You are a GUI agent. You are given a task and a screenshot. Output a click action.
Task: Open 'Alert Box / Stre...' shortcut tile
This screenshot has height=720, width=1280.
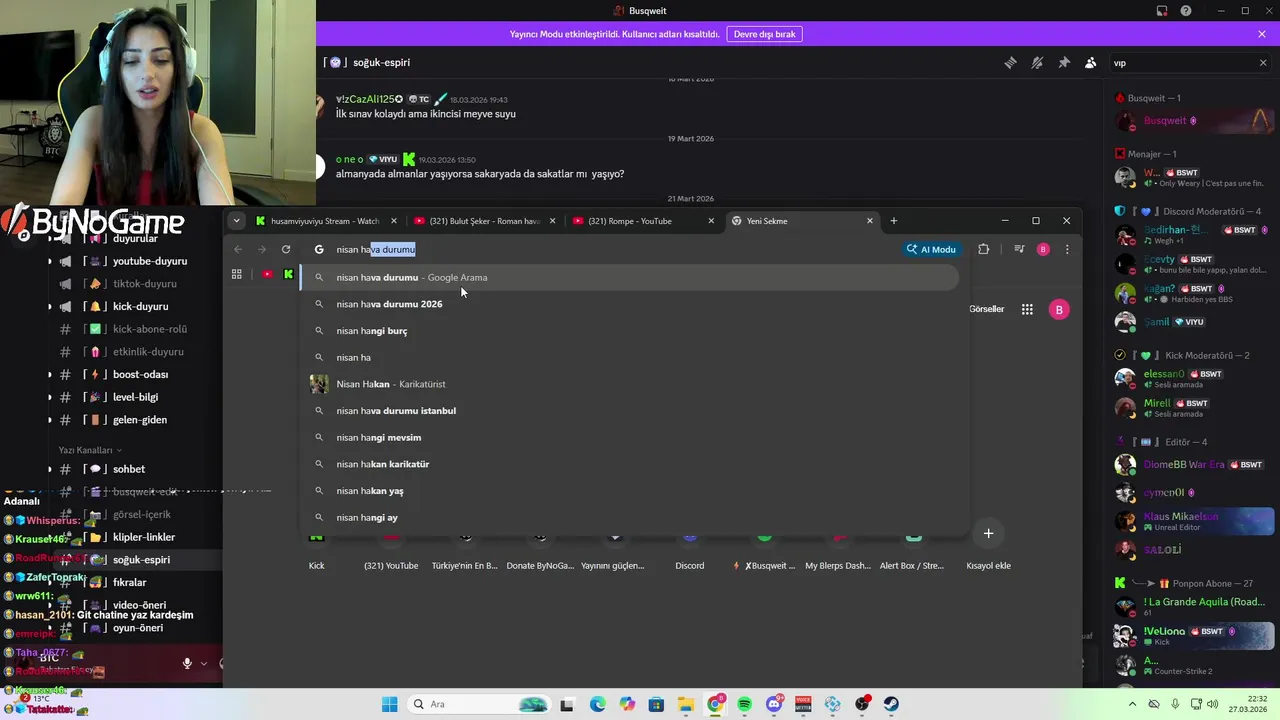coord(911,551)
